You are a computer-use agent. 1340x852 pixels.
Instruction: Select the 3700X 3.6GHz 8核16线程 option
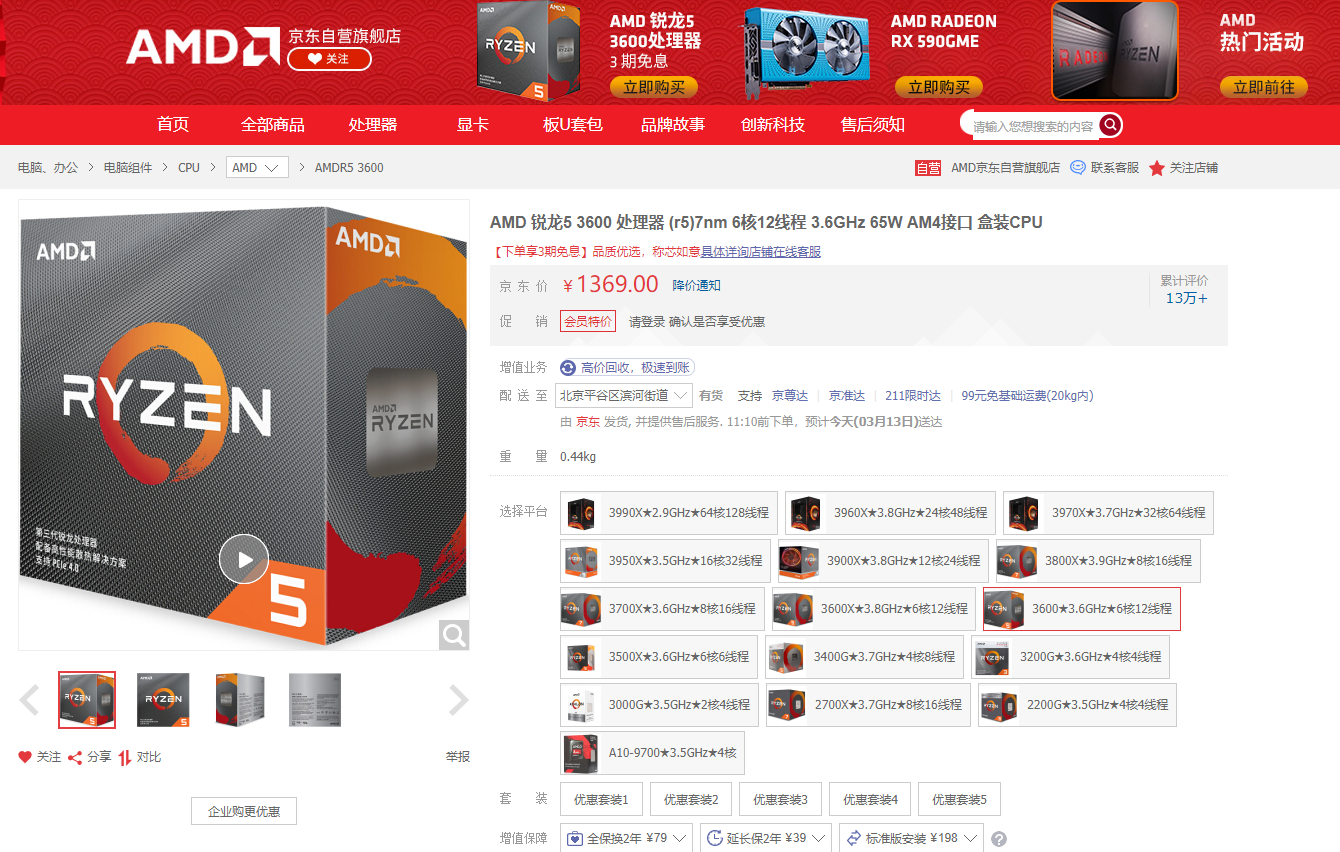pyautogui.click(x=662, y=609)
